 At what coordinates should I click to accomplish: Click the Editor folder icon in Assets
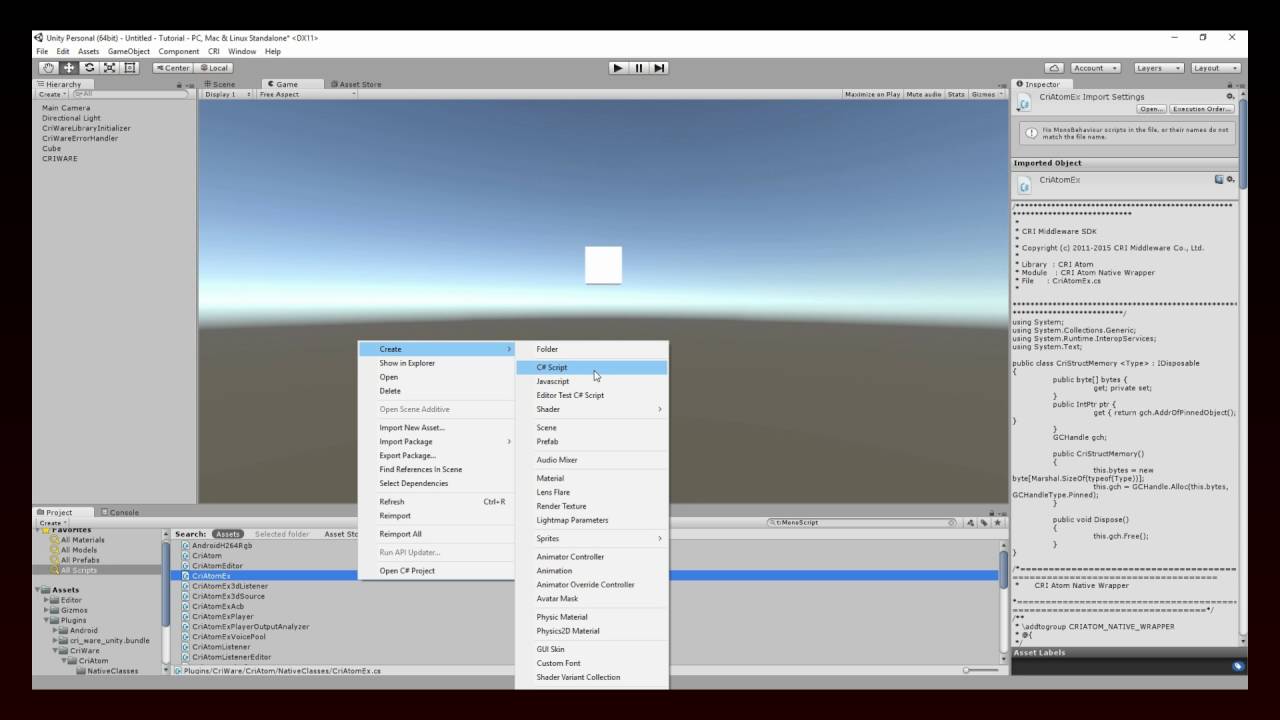[53, 600]
